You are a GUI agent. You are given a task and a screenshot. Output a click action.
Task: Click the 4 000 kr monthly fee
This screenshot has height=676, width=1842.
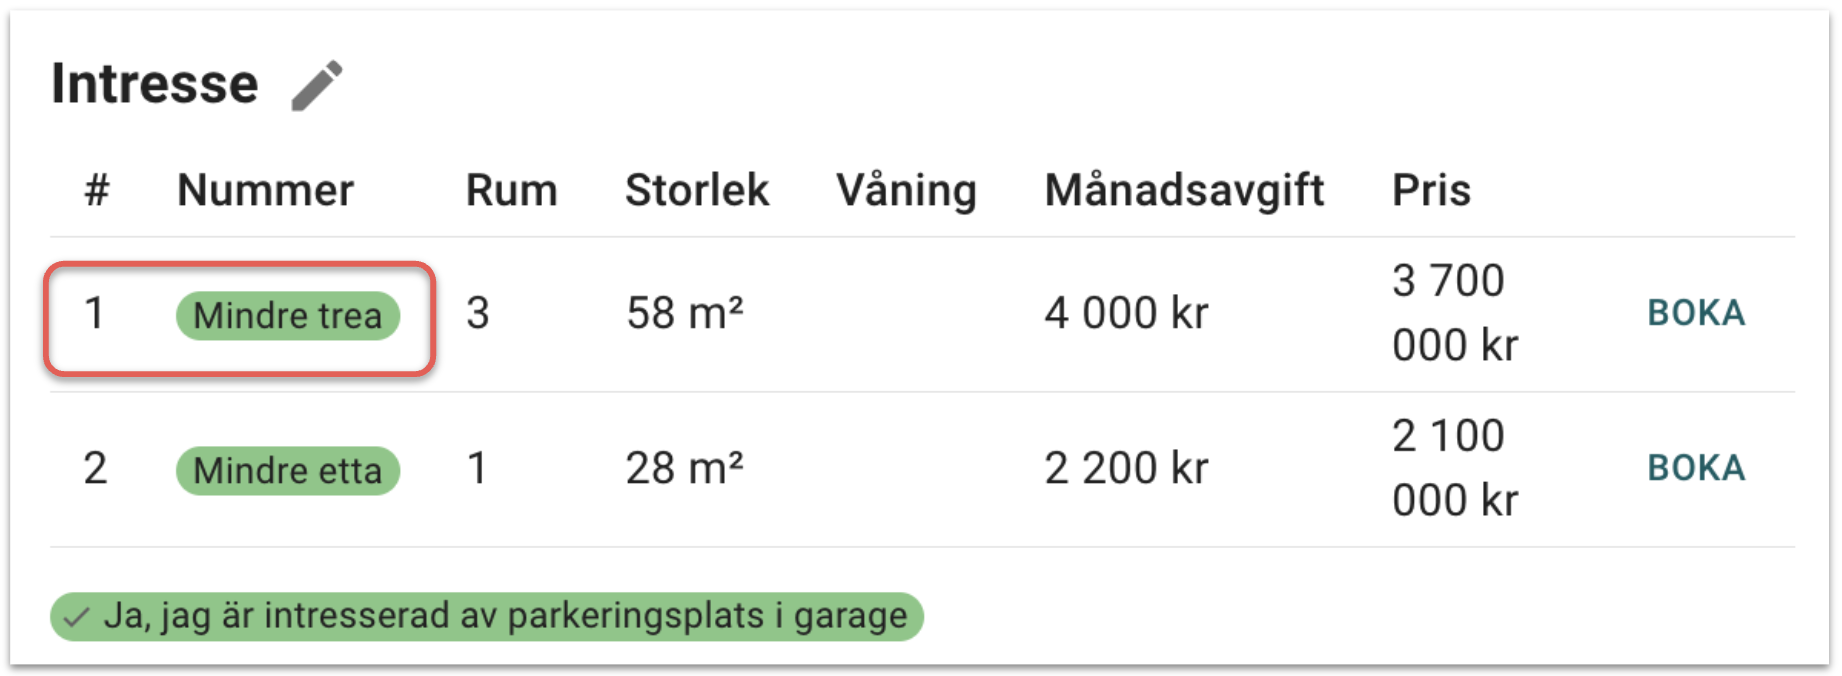[1126, 314]
